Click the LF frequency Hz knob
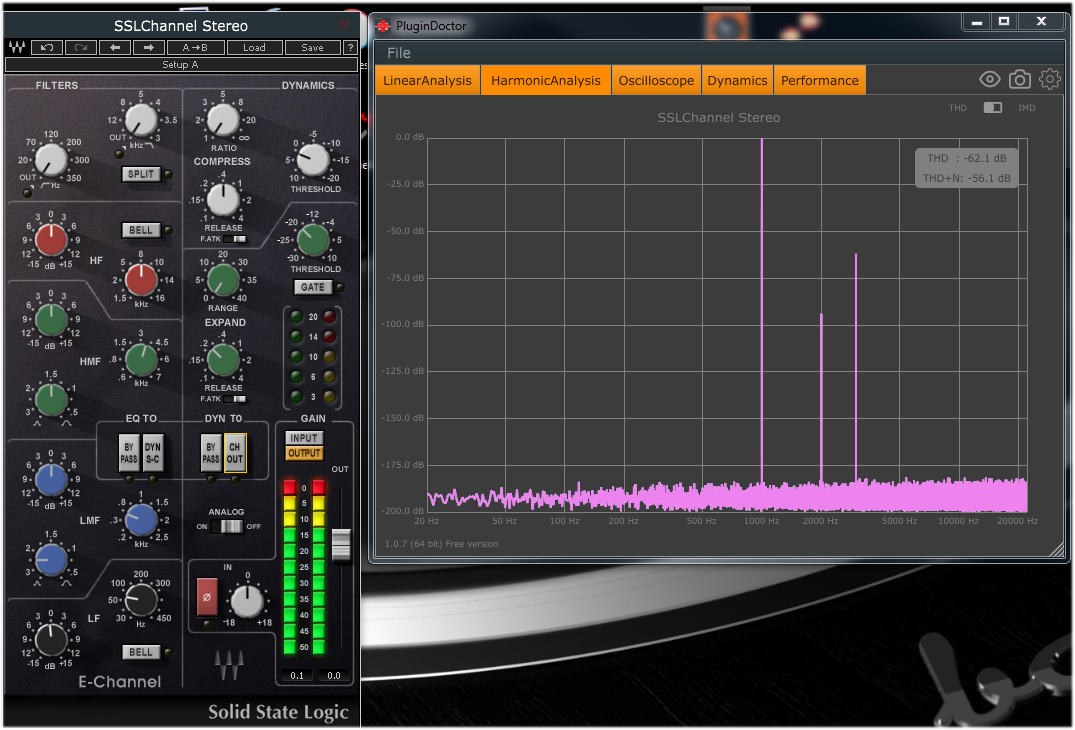Image resolution: width=1075 pixels, height=730 pixels. point(141,600)
